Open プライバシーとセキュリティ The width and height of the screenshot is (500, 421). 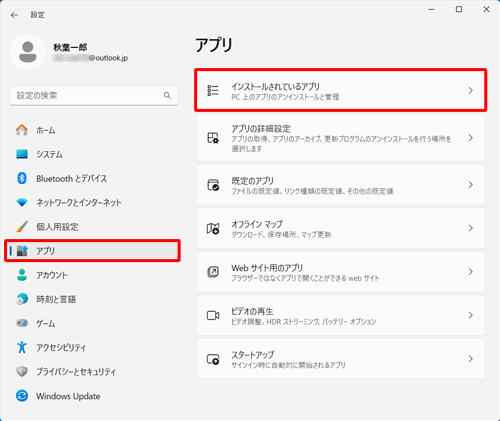(93, 371)
